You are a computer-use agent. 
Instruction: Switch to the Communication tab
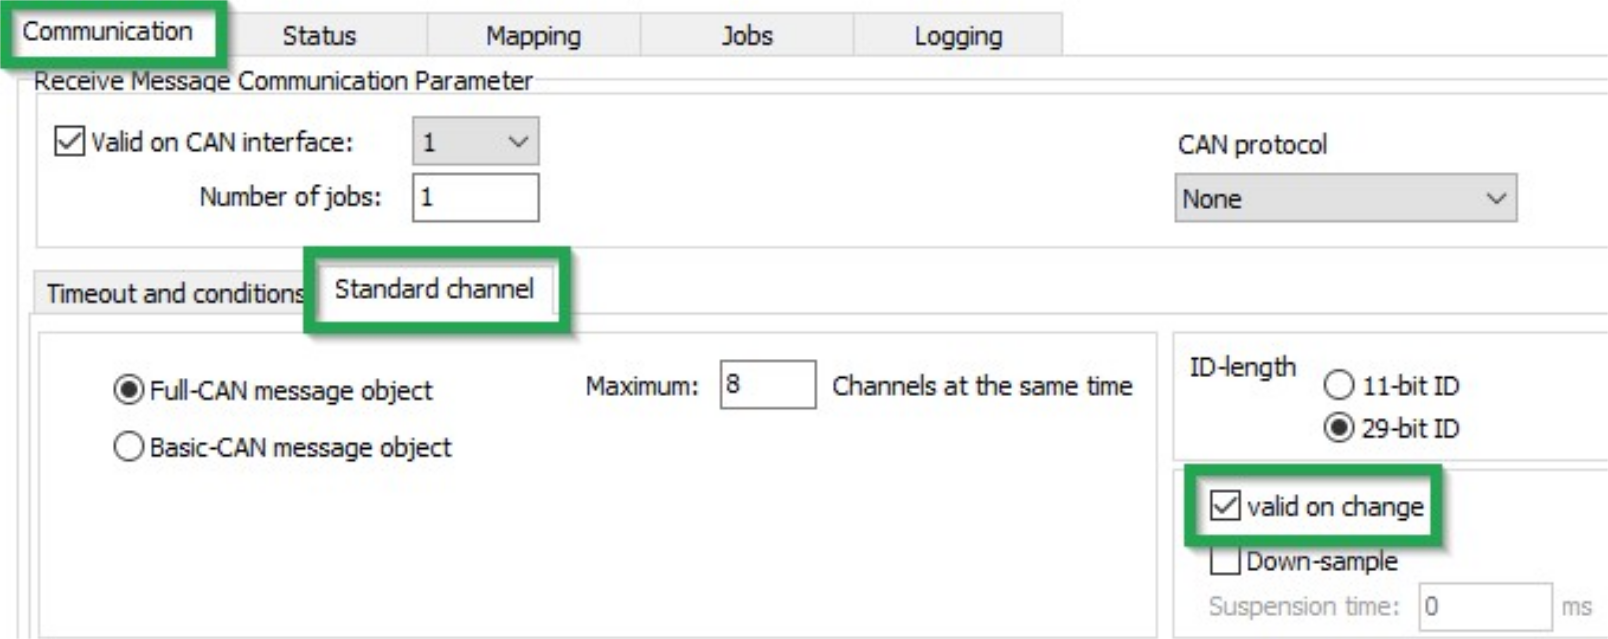pos(108,32)
